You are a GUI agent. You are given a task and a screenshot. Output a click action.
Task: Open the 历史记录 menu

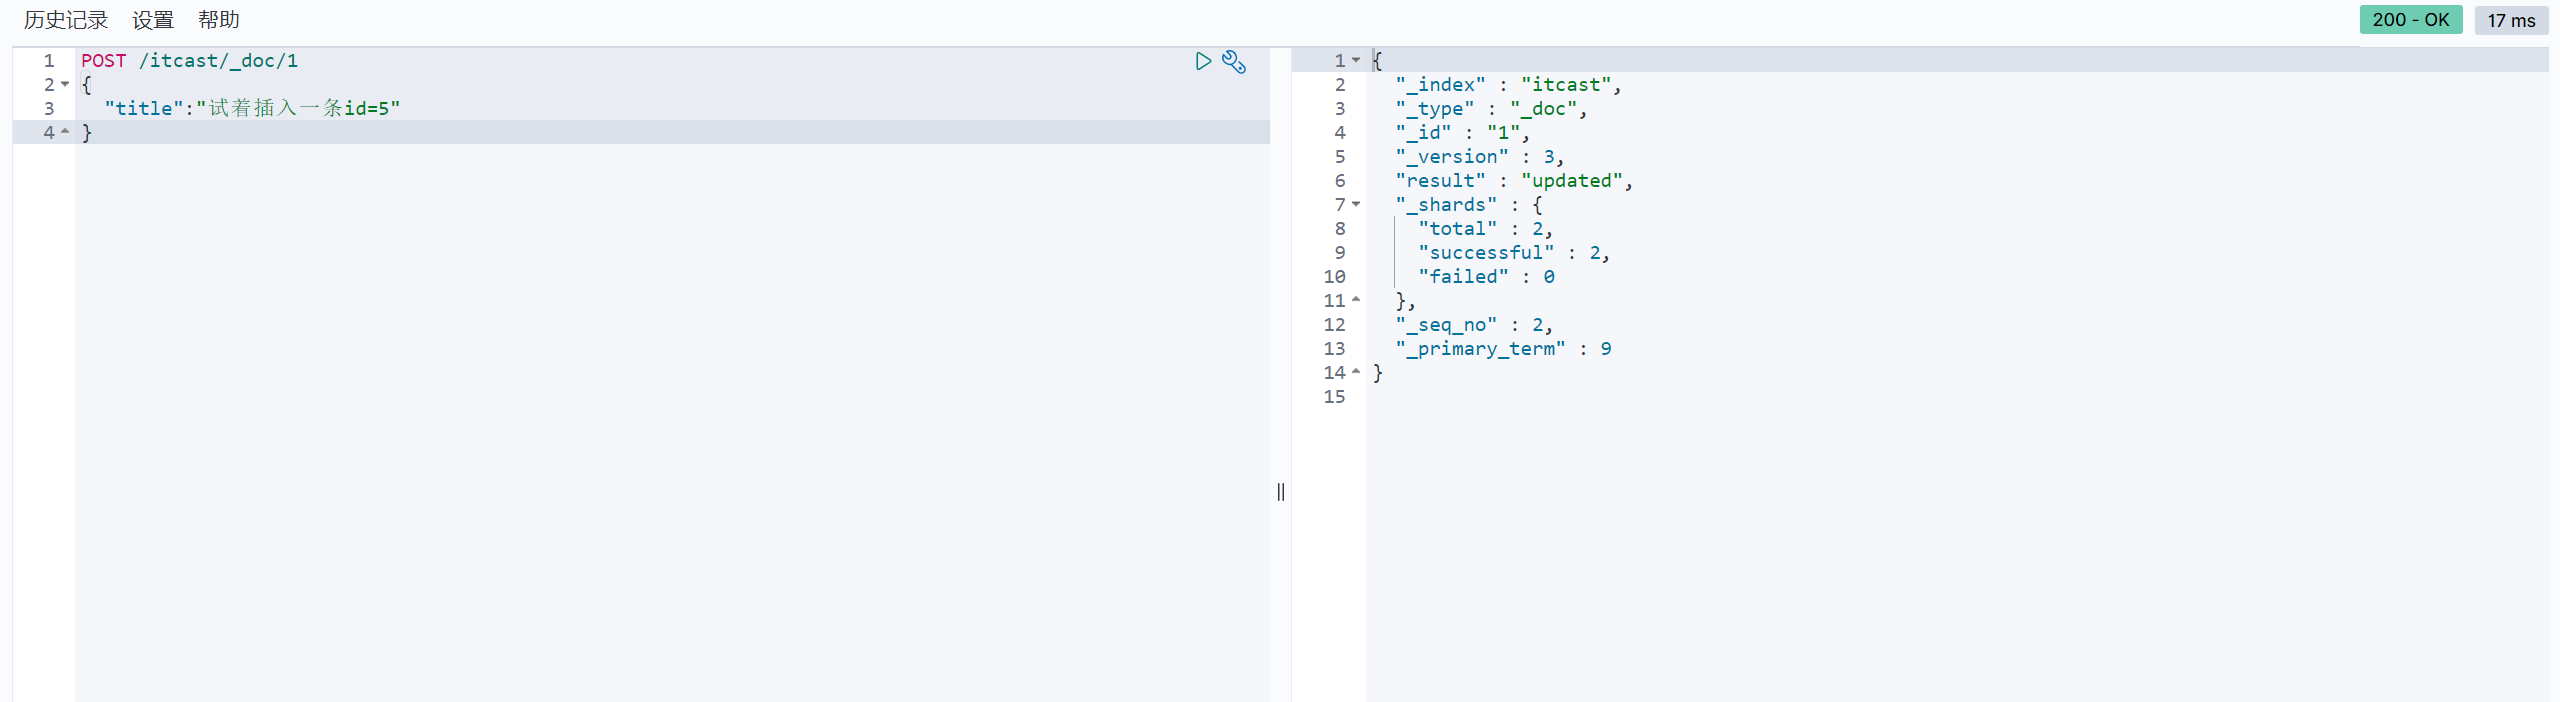[66, 20]
